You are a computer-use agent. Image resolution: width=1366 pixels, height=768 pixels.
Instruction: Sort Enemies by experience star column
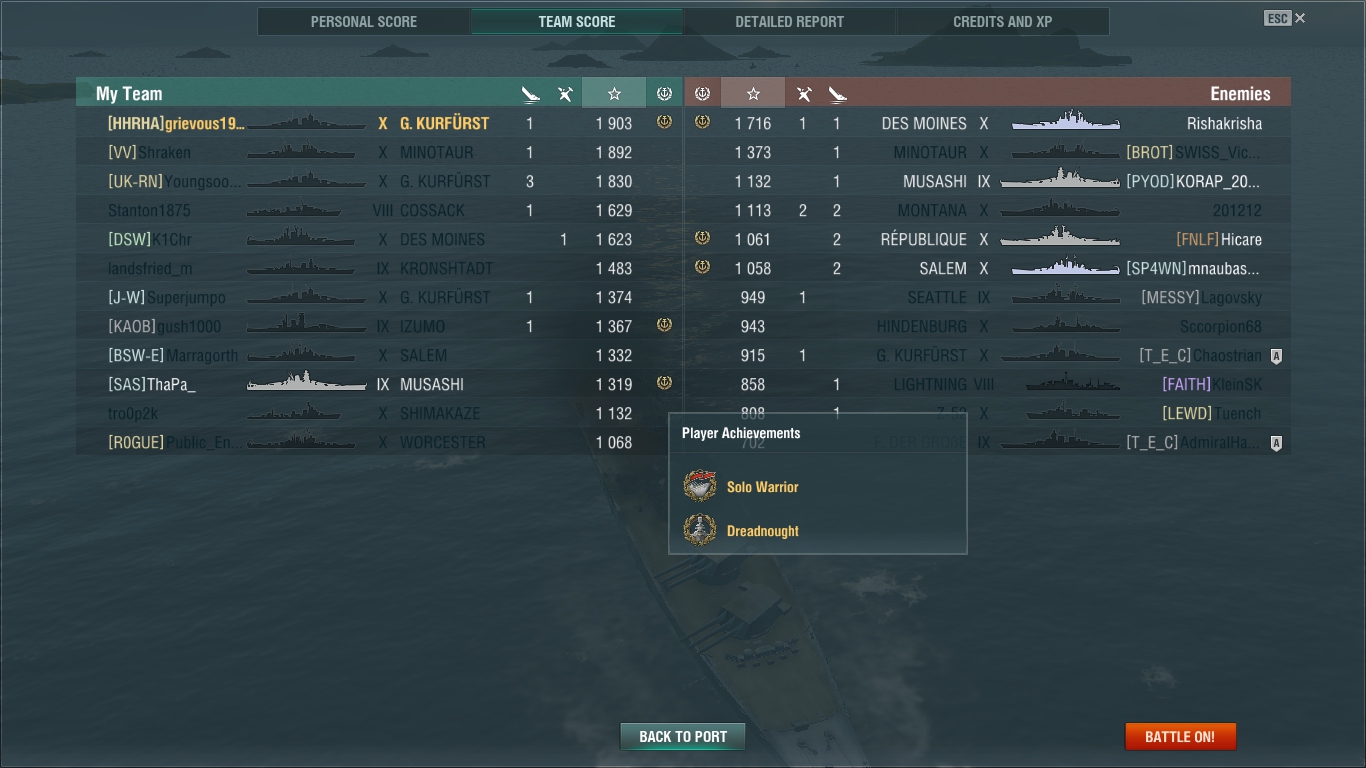coord(753,93)
